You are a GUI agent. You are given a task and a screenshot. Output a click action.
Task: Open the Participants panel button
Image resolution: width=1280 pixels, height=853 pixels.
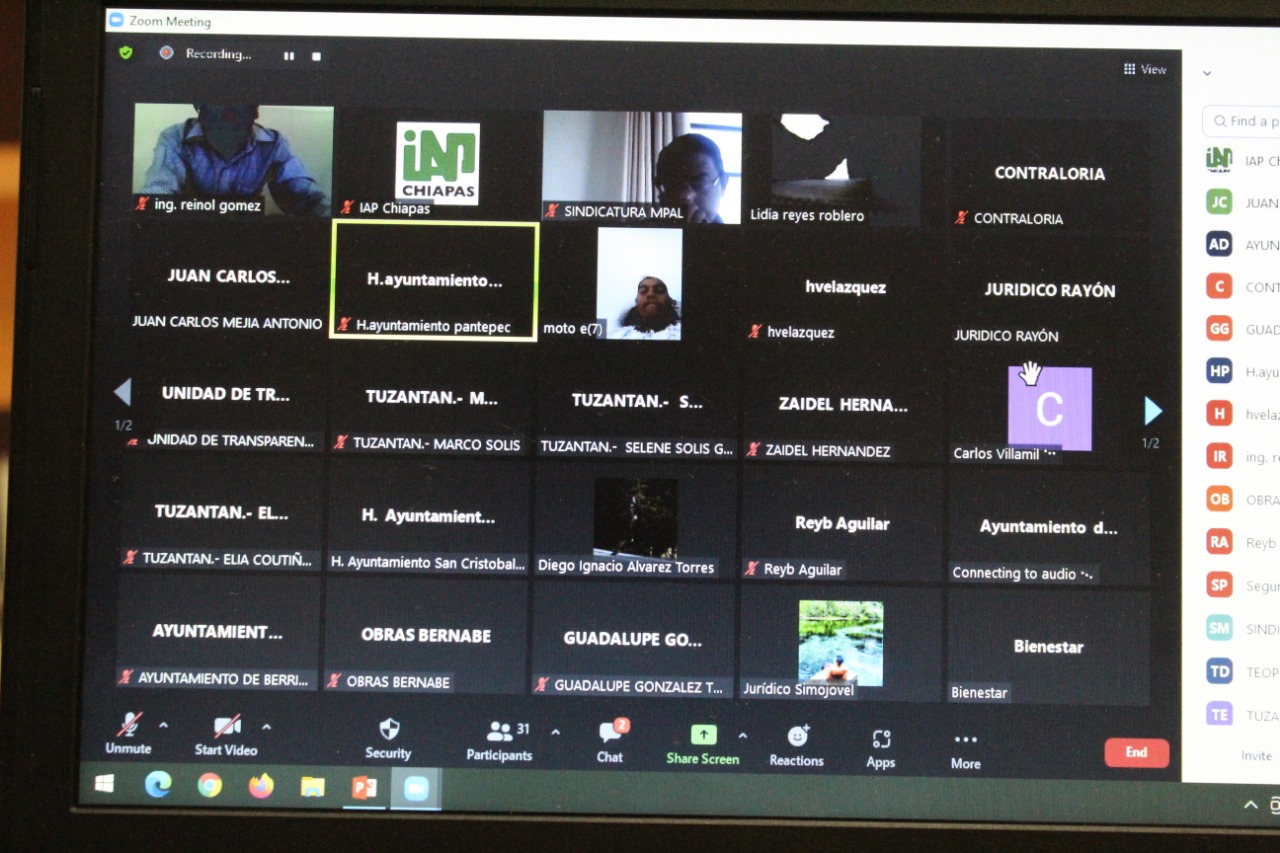coord(499,741)
